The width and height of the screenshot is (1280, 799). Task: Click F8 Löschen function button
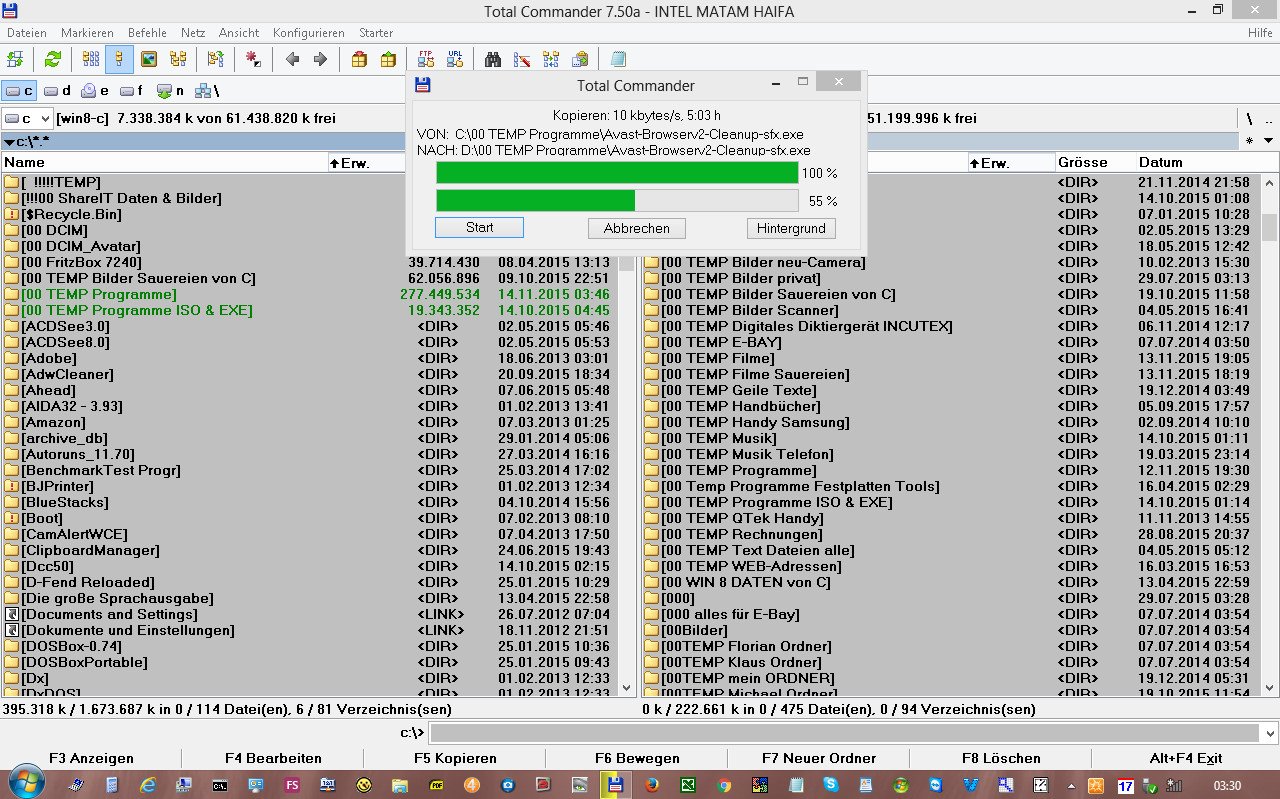coord(1001,758)
